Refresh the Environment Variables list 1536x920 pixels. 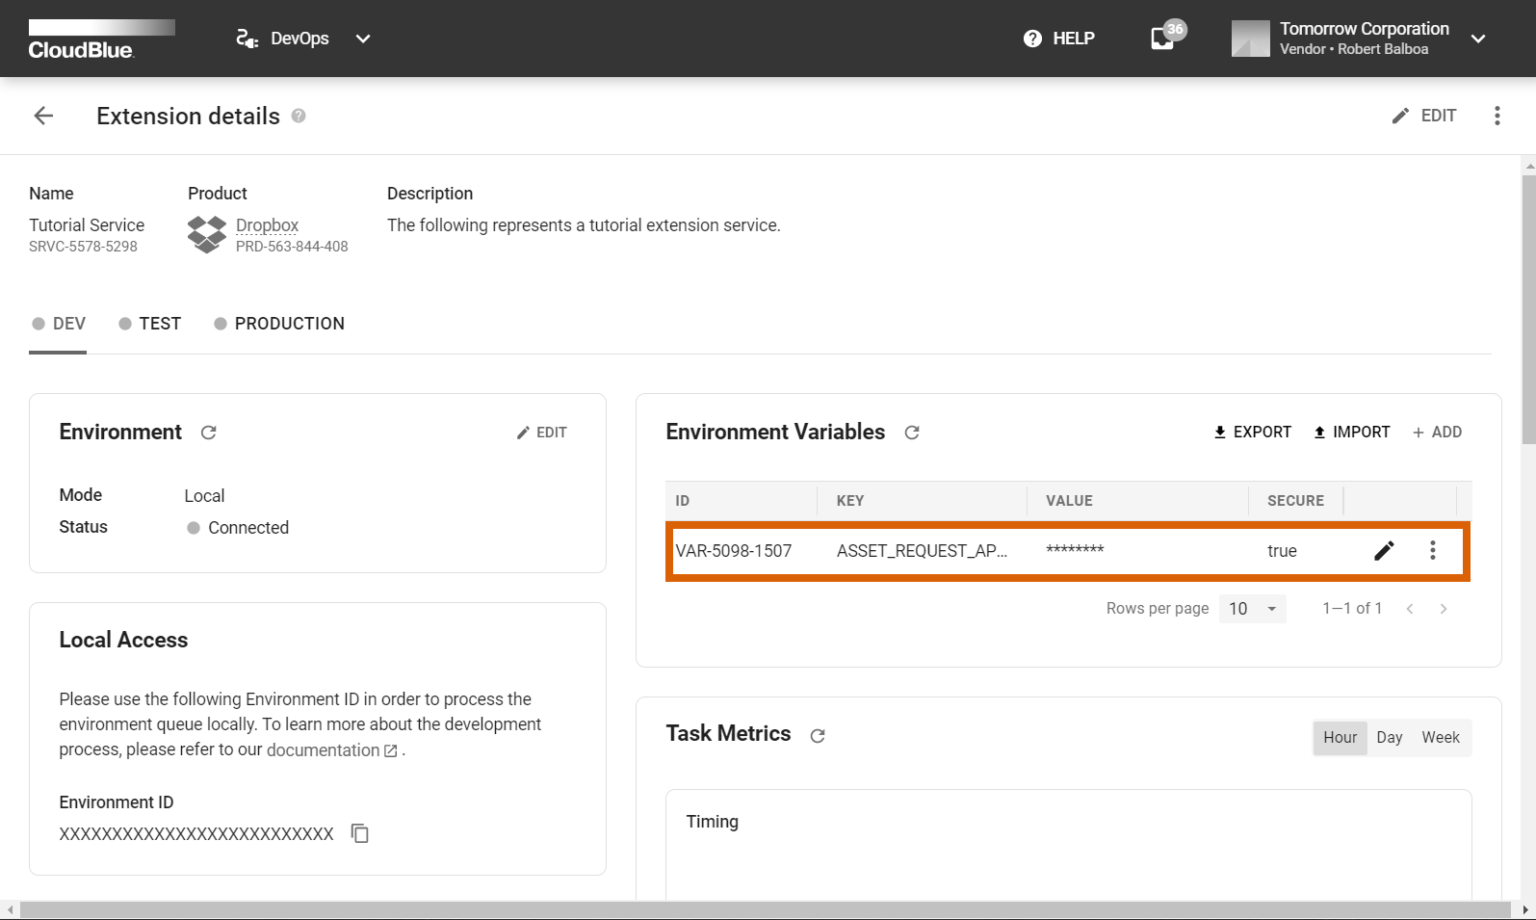[912, 433]
